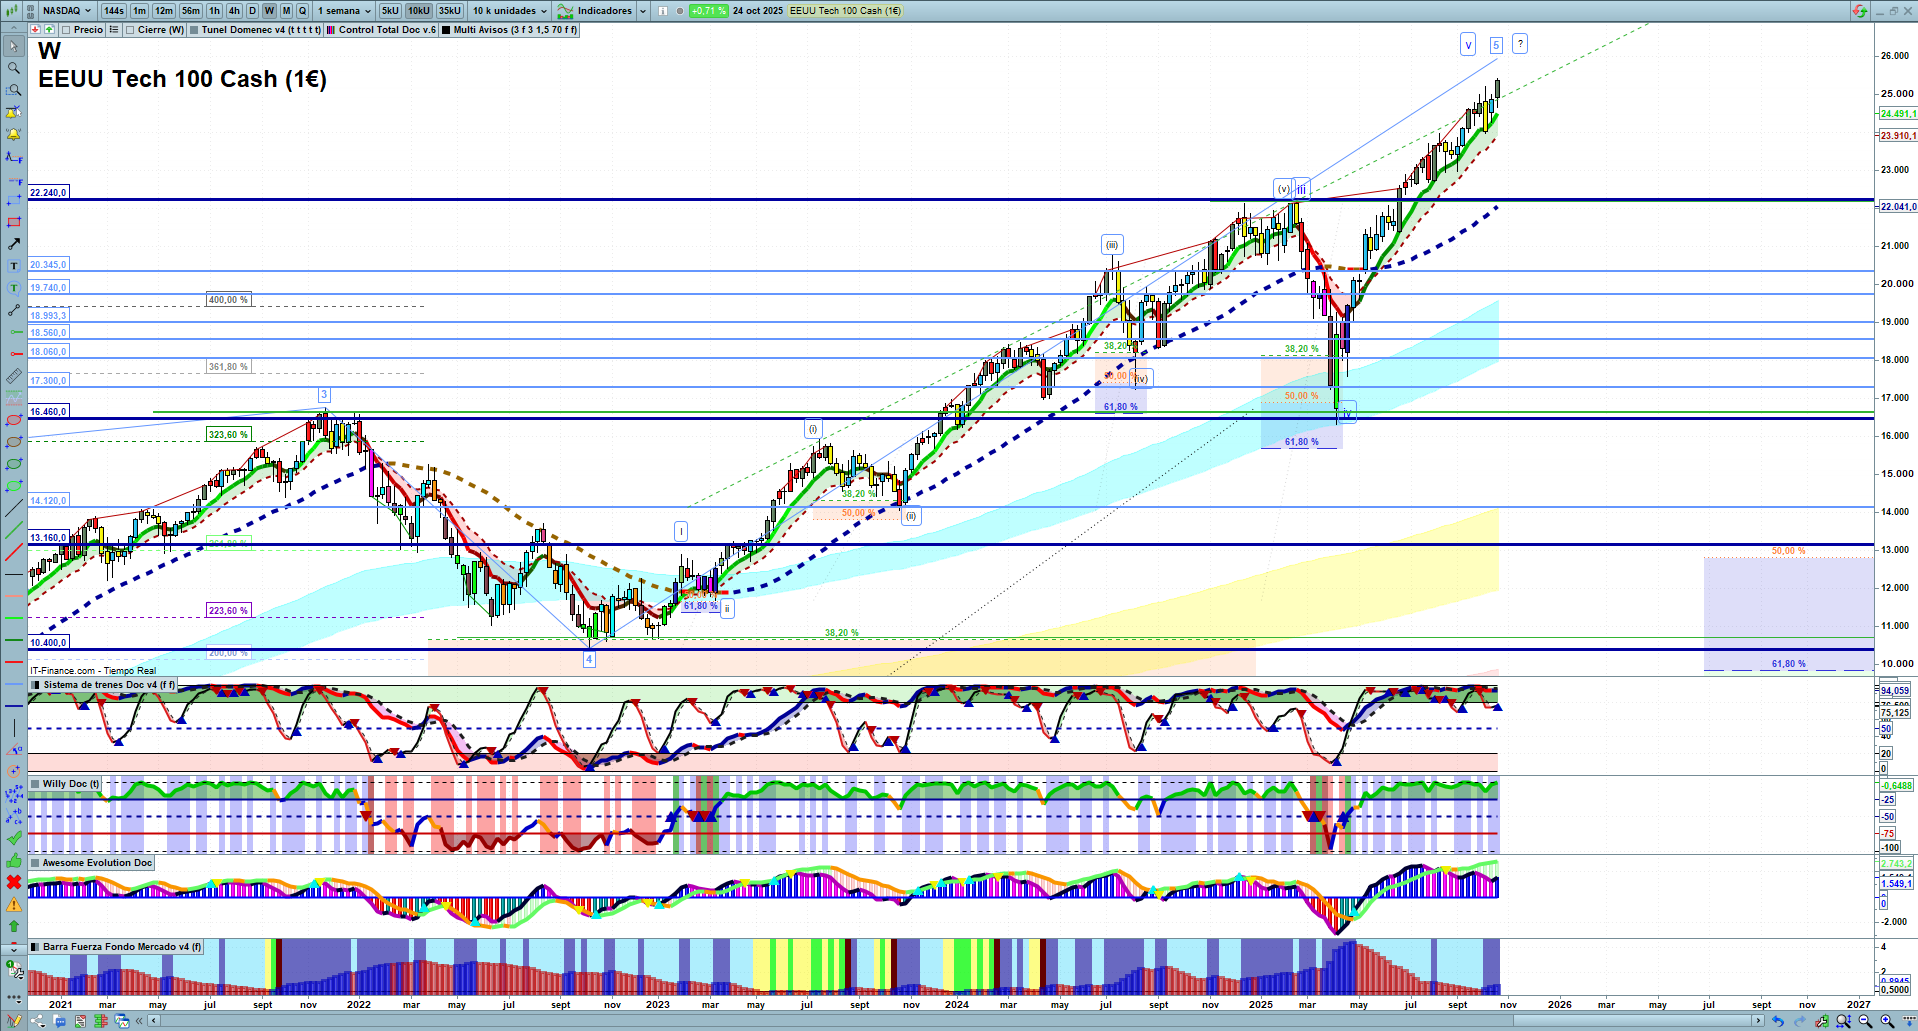Image resolution: width=1918 pixels, height=1031 pixels.
Task: Select the area zoom tool
Action: [x=14, y=90]
